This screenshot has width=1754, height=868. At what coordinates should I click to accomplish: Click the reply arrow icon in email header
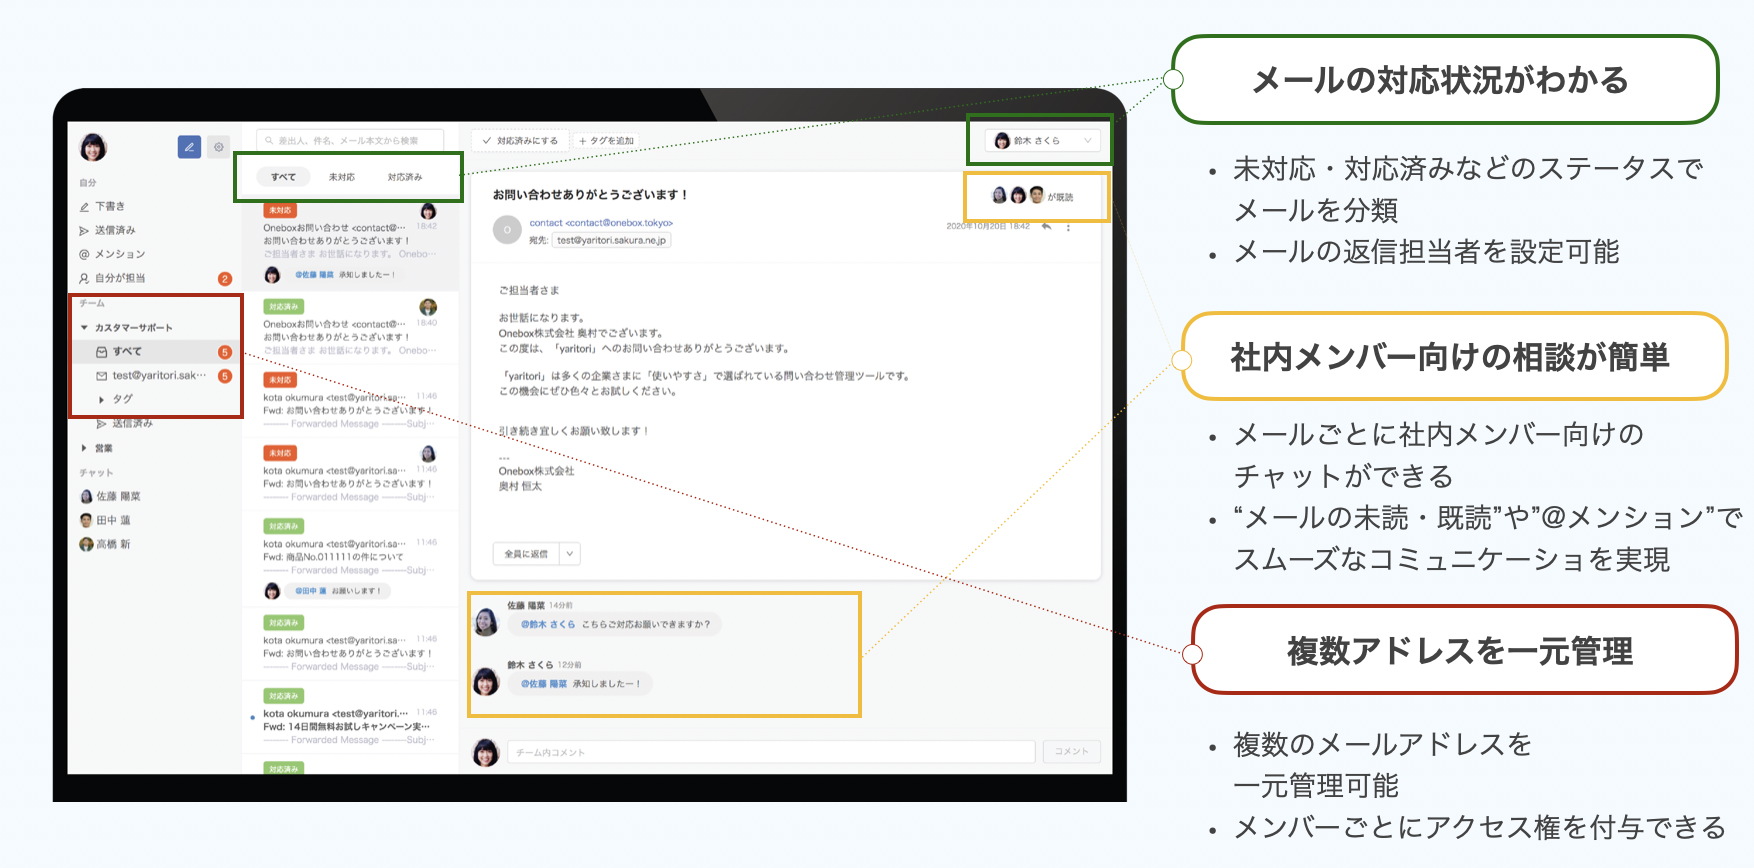point(1046,227)
